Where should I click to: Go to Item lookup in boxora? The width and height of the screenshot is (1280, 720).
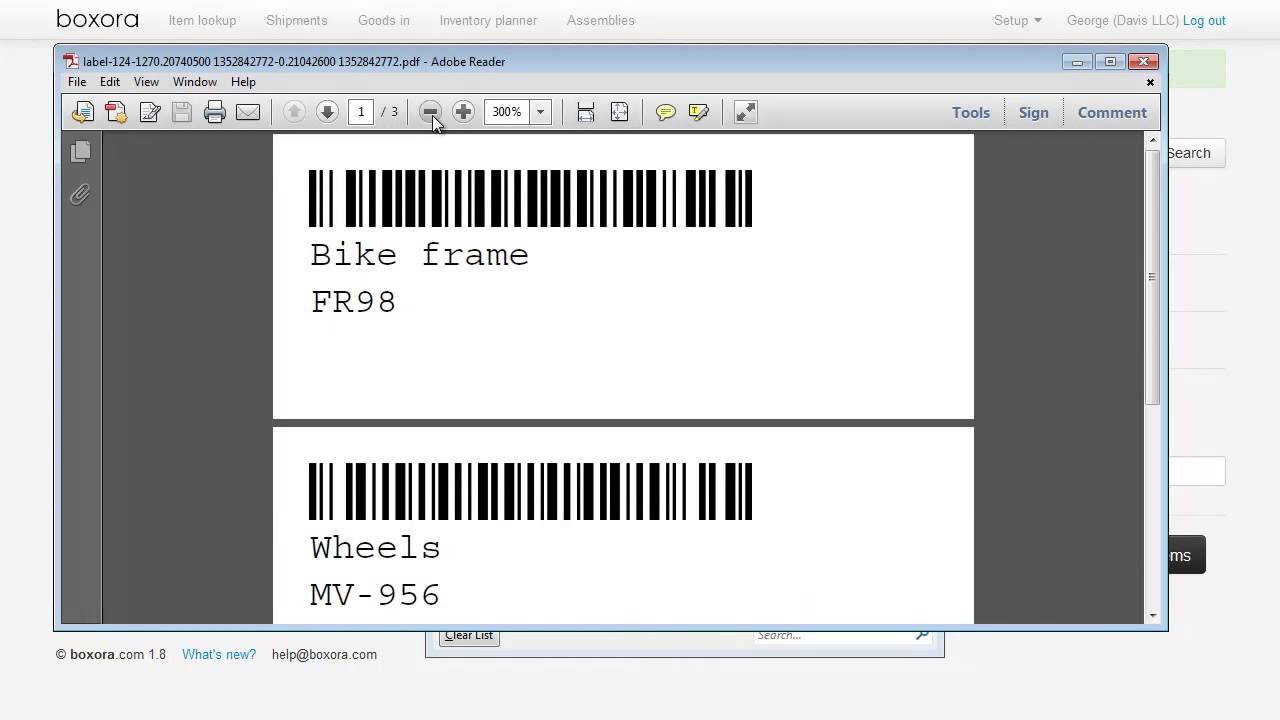202,20
